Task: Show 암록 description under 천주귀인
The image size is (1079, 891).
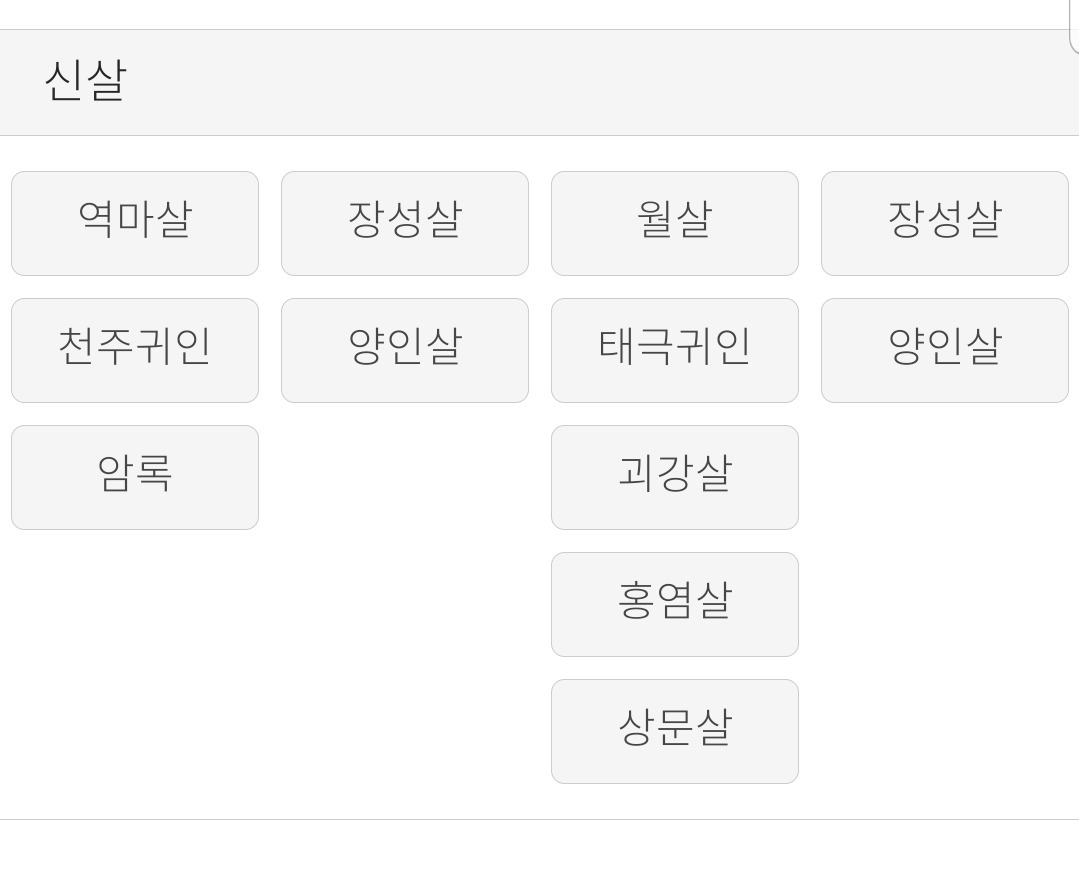Action: tap(135, 477)
